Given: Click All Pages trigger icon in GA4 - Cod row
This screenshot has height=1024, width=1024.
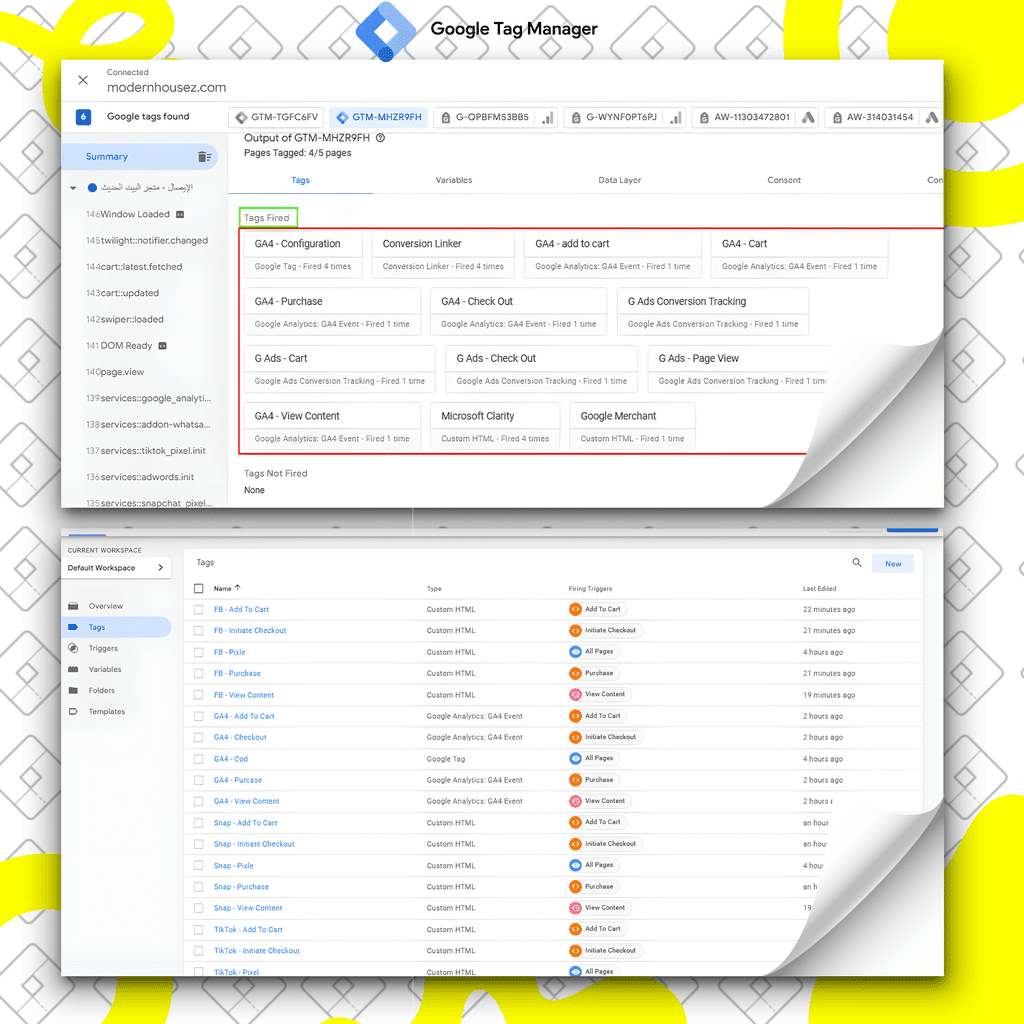Looking at the screenshot, I should 575,758.
